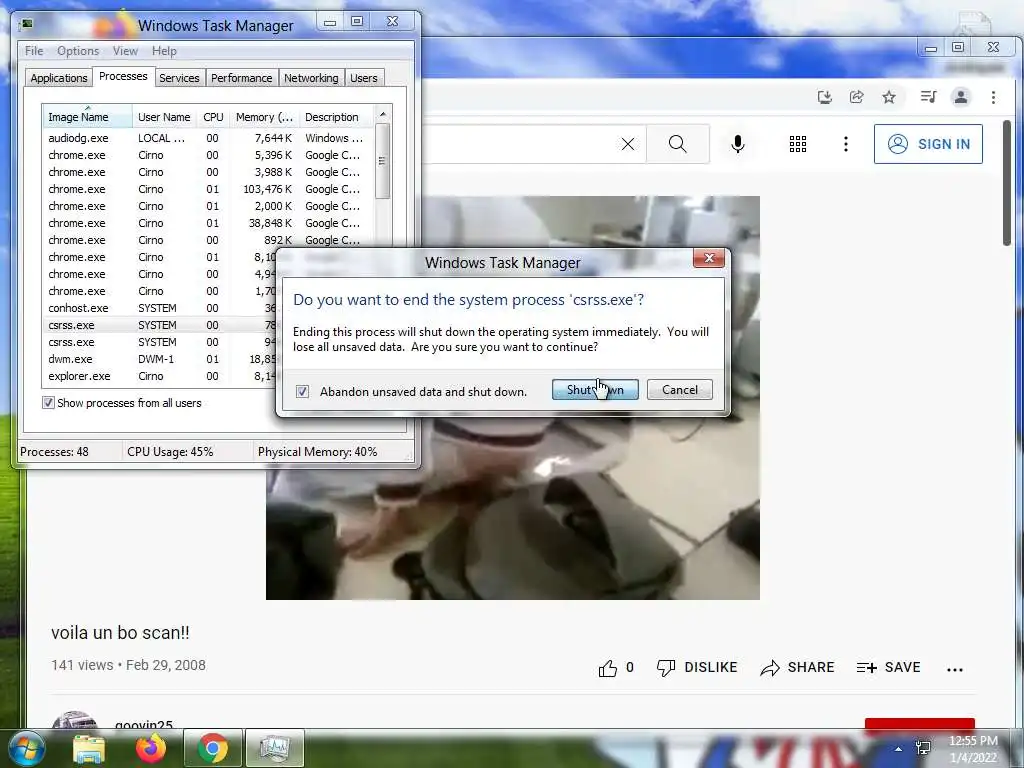Click Chrome install app icon in toolbar
This screenshot has width=1024, height=768.
coord(825,97)
